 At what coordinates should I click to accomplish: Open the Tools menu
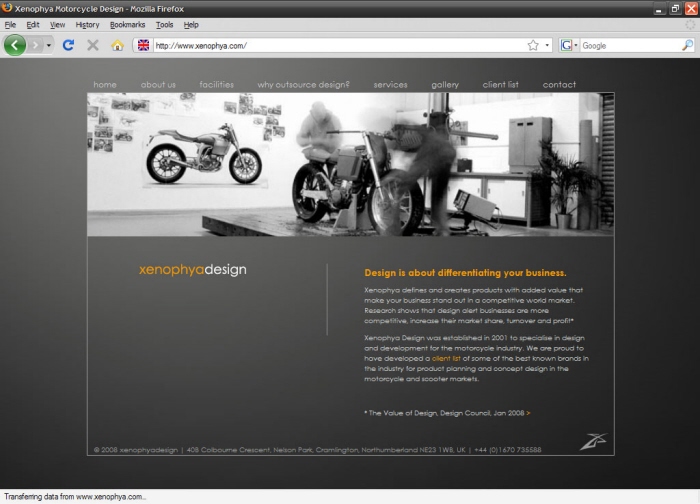pos(164,24)
